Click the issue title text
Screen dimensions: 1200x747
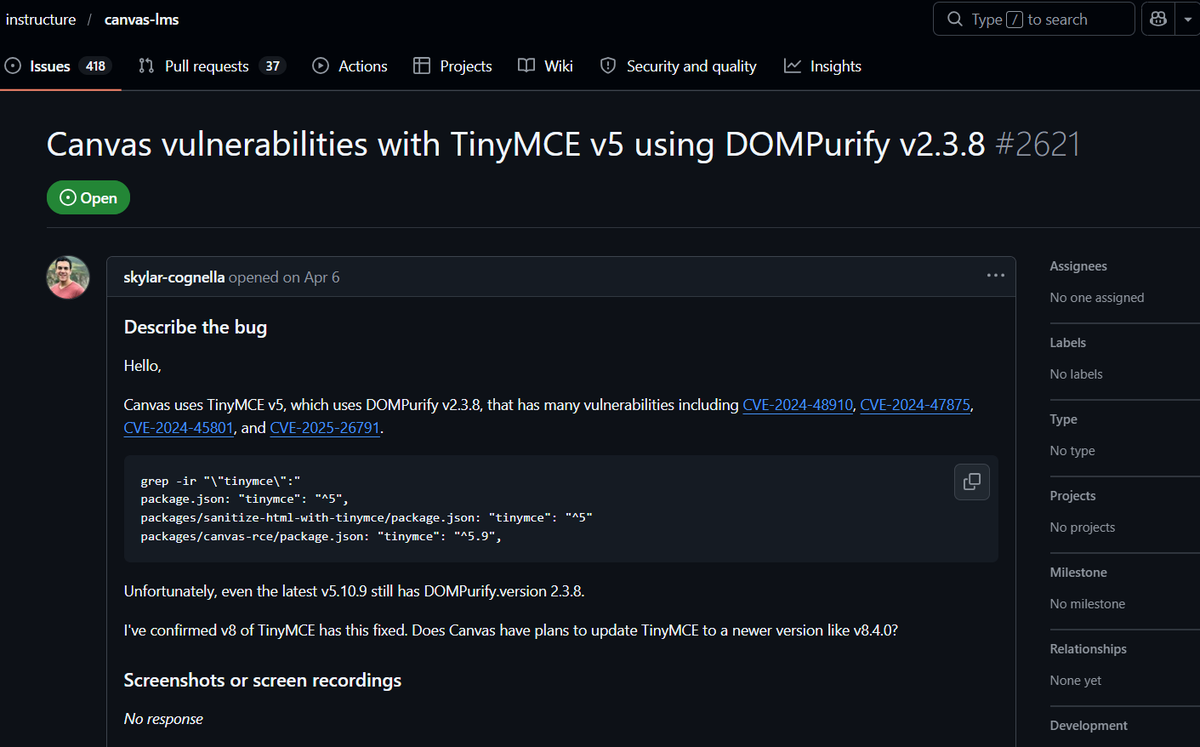[518, 145]
